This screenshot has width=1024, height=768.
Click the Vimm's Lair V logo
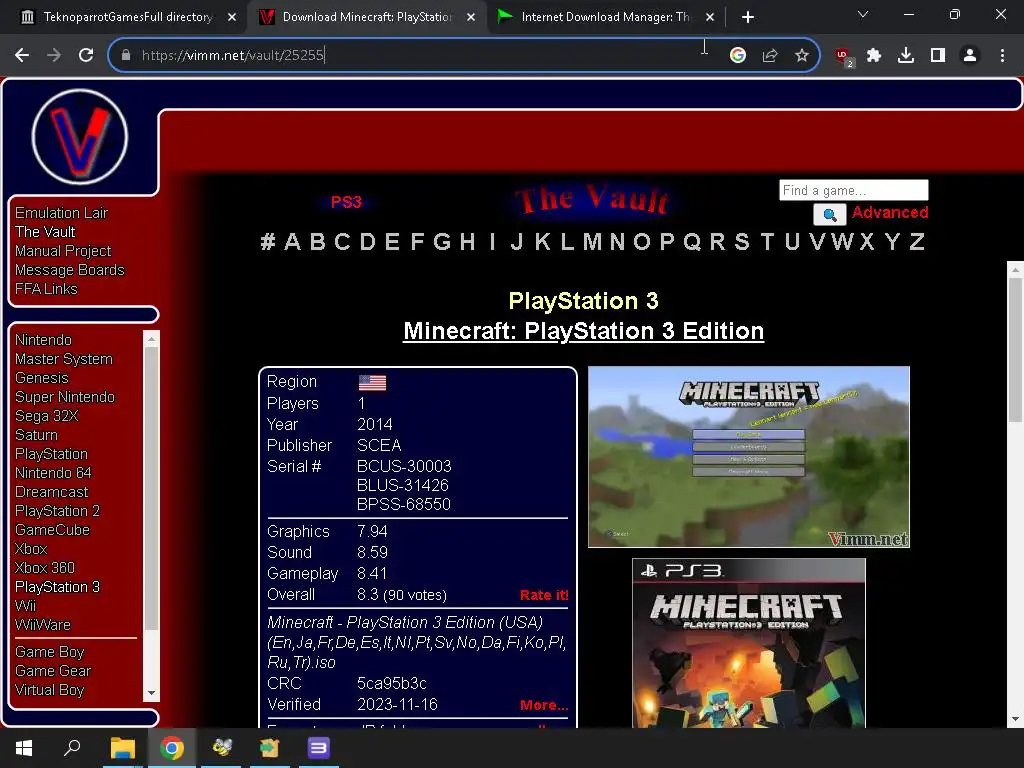[x=80, y=137]
